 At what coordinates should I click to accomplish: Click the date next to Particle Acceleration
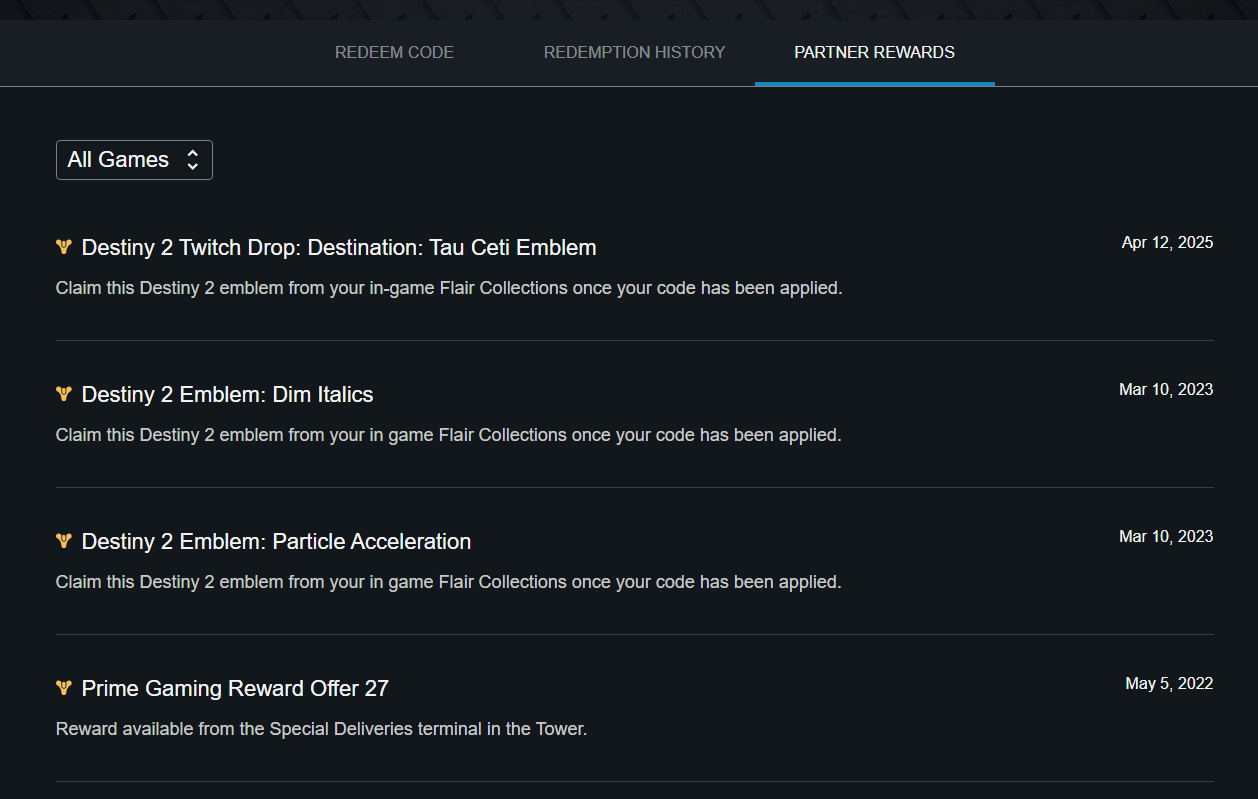1166,536
